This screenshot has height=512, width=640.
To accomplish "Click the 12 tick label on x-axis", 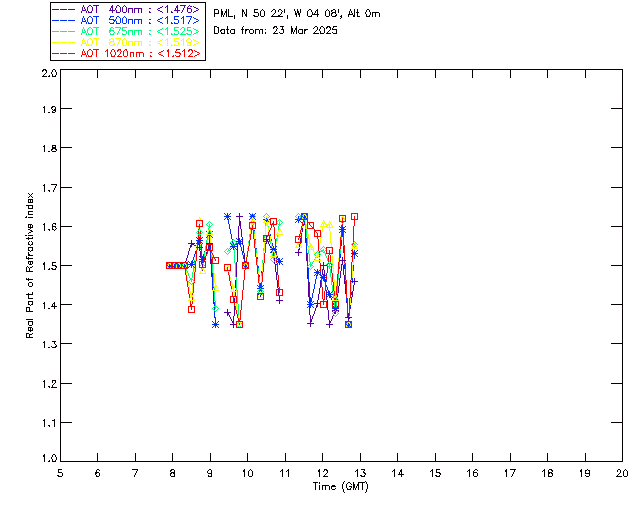I will pyautogui.click(x=322, y=473).
